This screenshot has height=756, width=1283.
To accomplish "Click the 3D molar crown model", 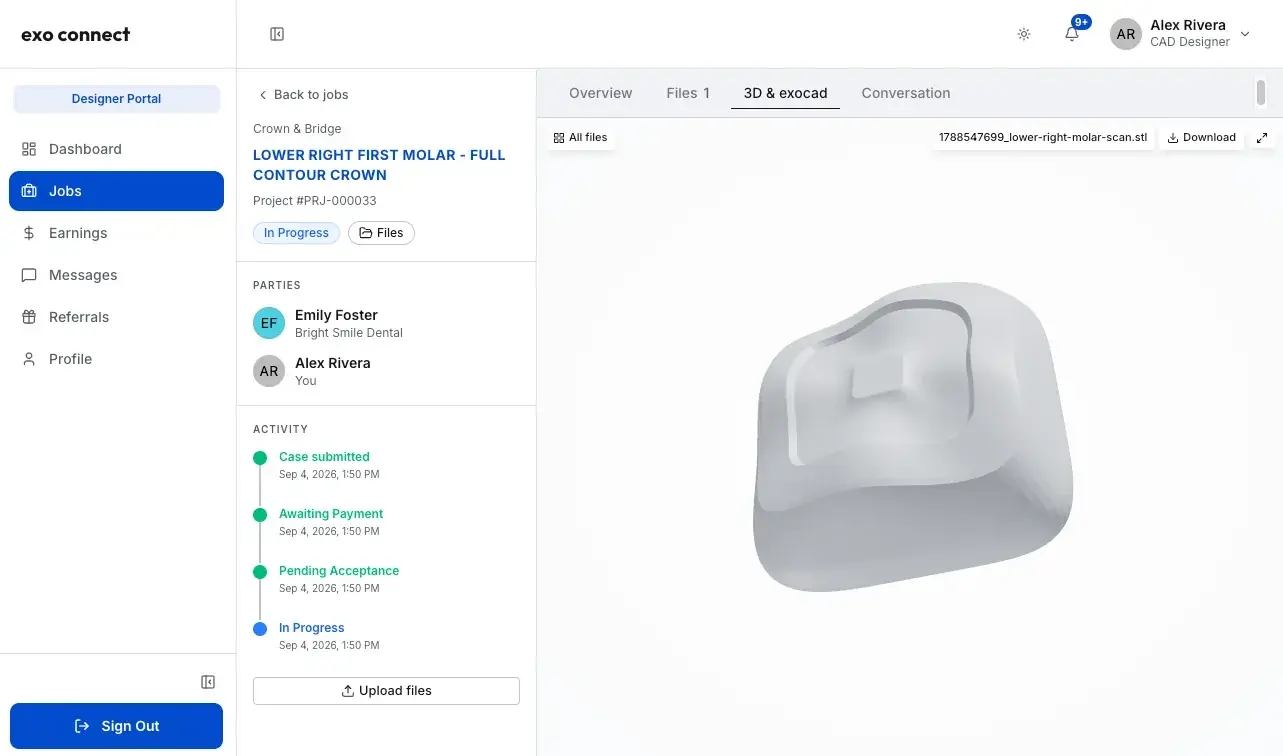I will [912, 436].
